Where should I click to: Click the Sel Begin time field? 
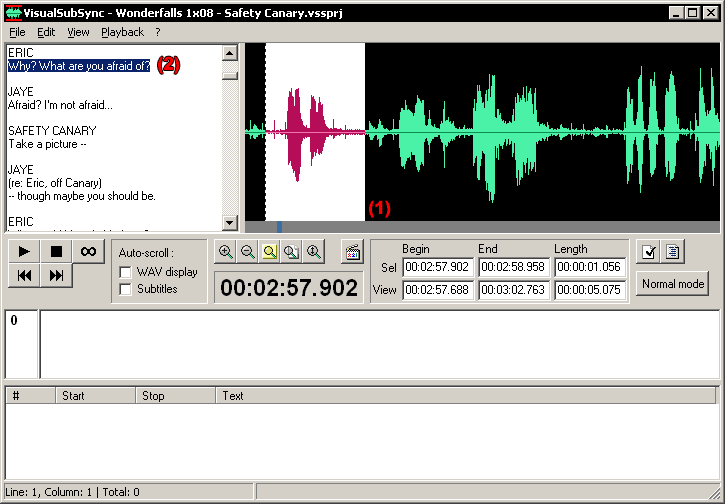coord(437,267)
